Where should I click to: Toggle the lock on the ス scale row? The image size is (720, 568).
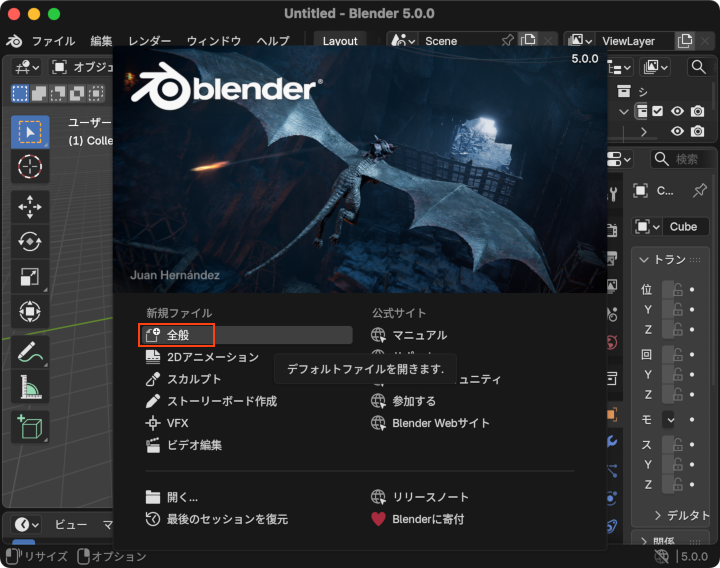coord(678,444)
